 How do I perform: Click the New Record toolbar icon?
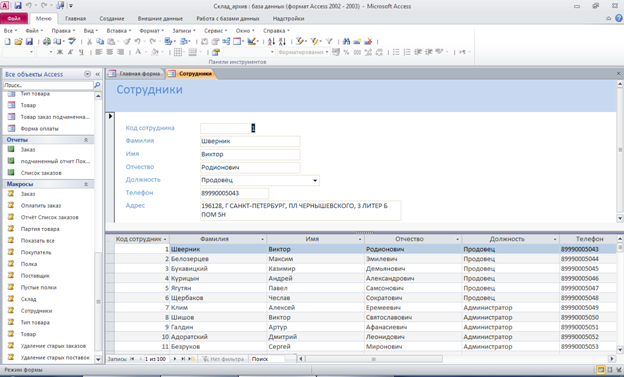coord(357,41)
